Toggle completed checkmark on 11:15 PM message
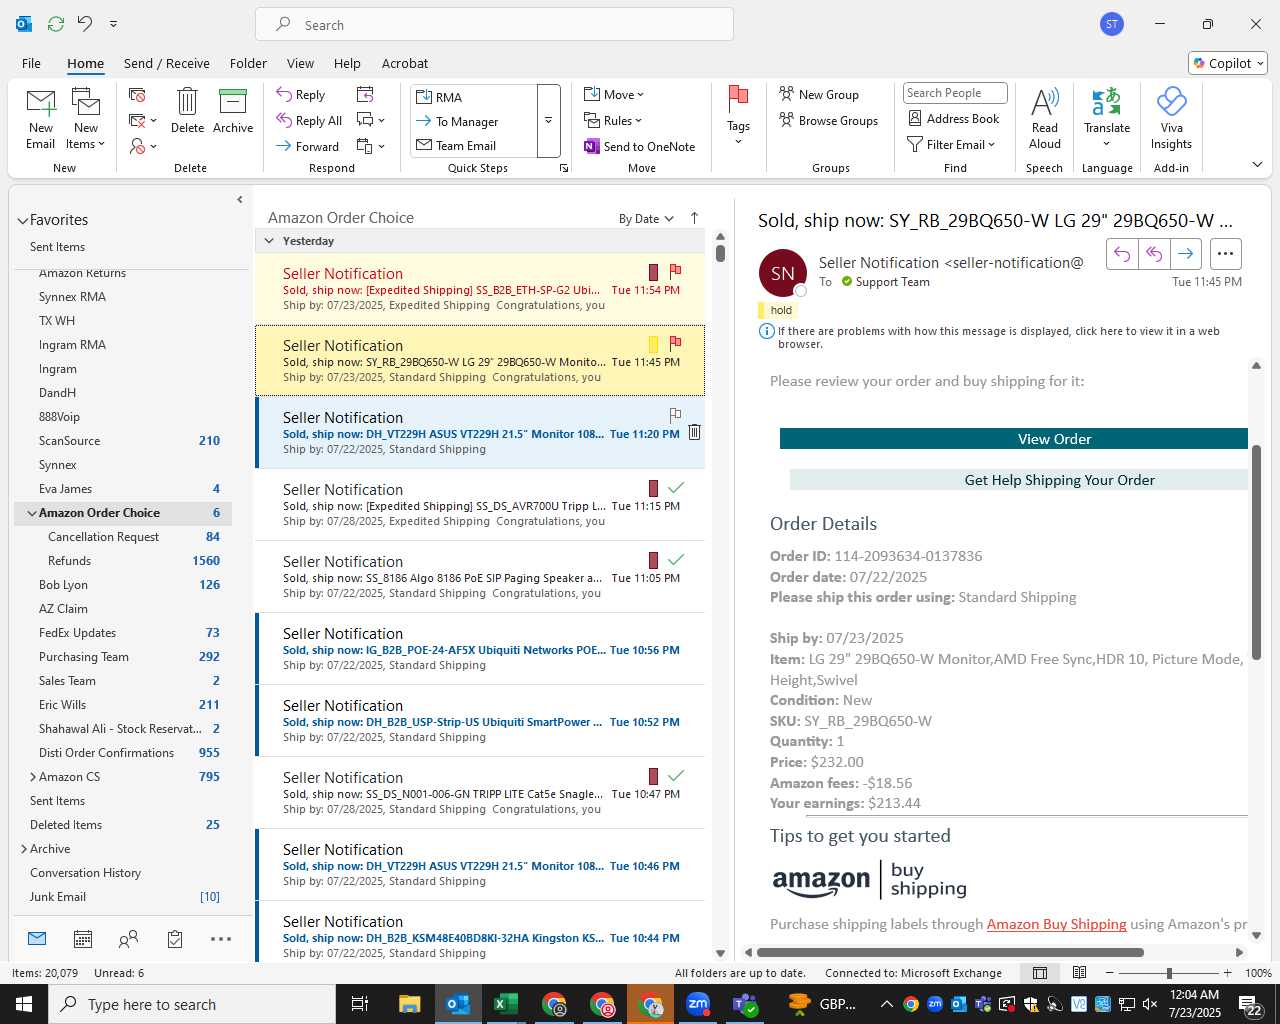 tap(676, 487)
